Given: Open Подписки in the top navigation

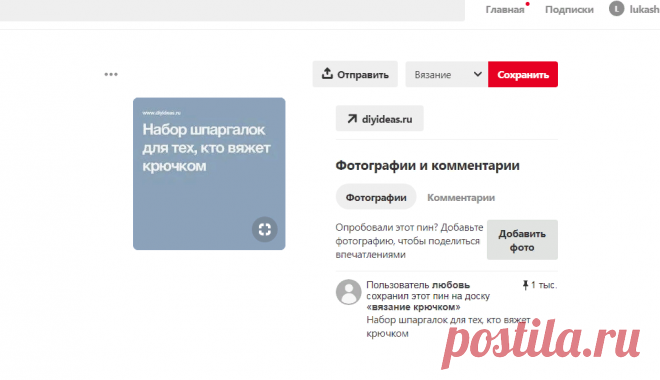Looking at the screenshot, I should (569, 9).
